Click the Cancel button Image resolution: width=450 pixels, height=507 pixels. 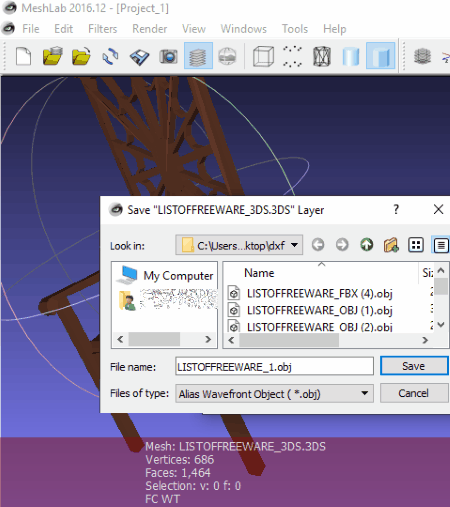coord(414,393)
